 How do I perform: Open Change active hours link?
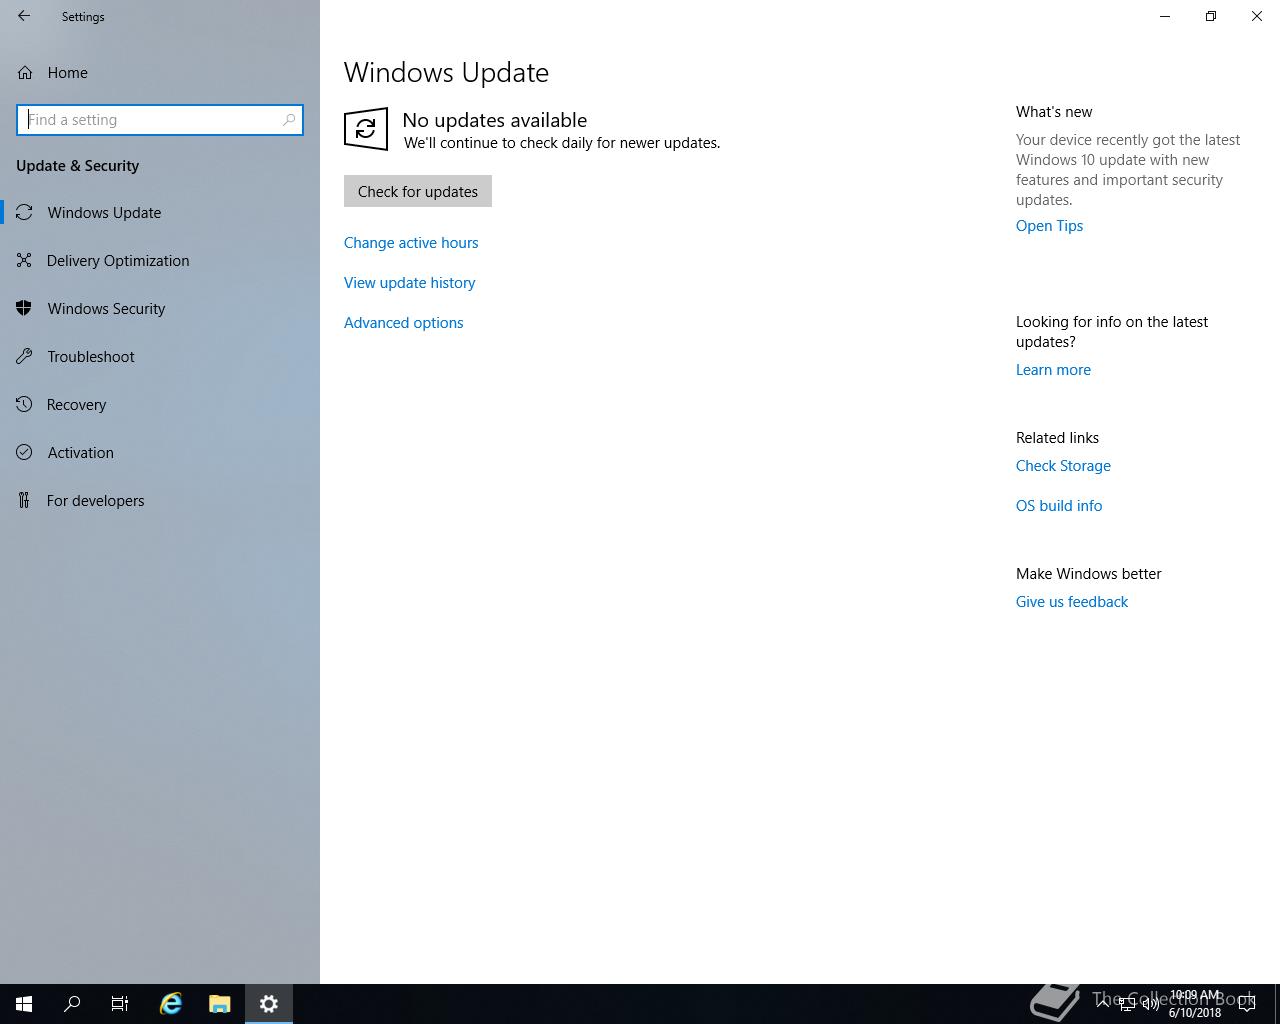pyautogui.click(x=411, y=242)
